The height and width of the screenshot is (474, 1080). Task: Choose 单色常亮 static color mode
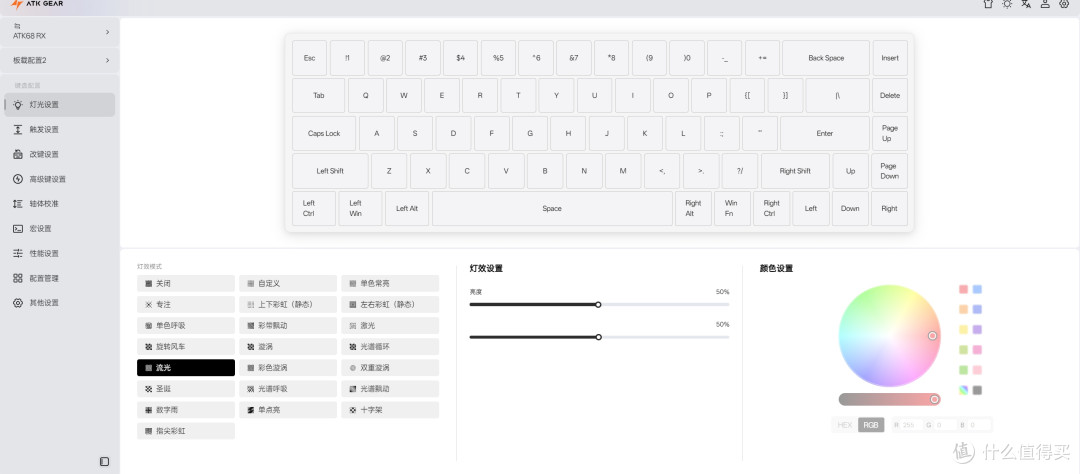pos(390,283)
